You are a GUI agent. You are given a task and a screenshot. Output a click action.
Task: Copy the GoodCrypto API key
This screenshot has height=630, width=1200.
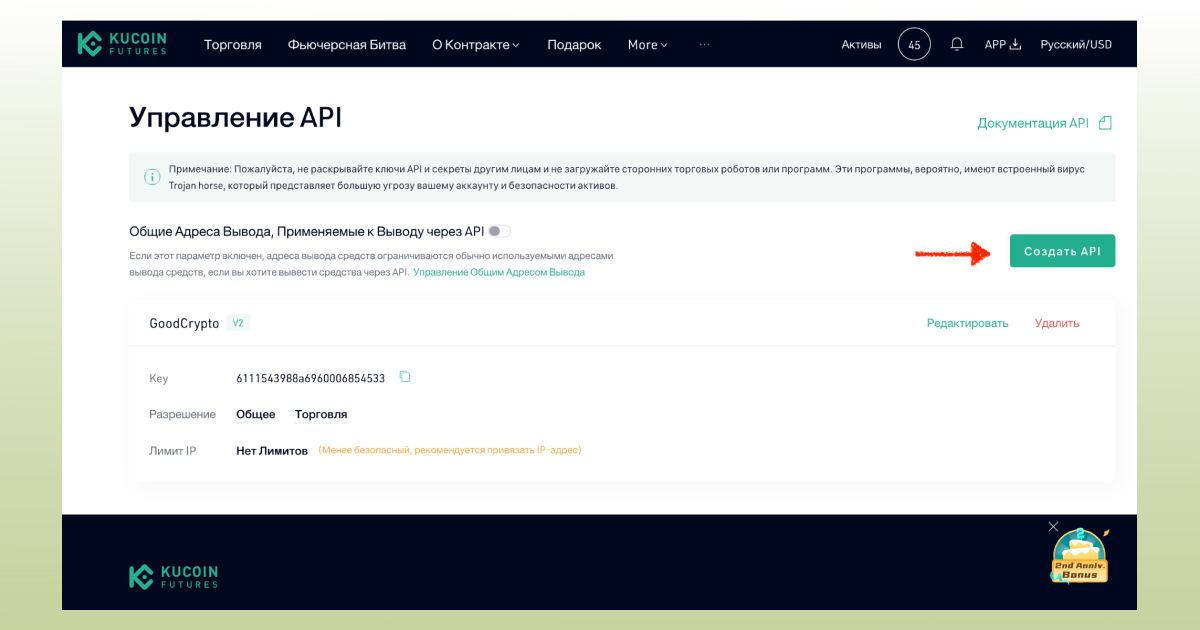(x=404, y=376)
